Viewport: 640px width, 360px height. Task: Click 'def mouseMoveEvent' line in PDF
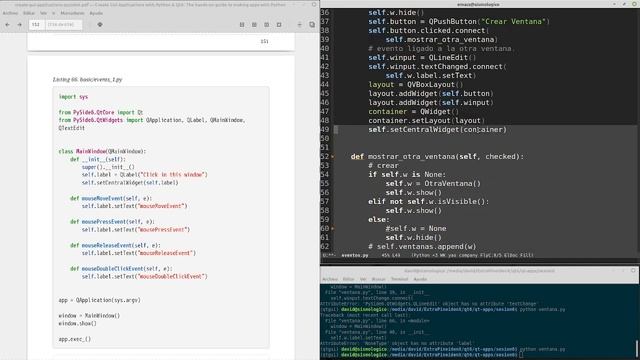point(111,198)
